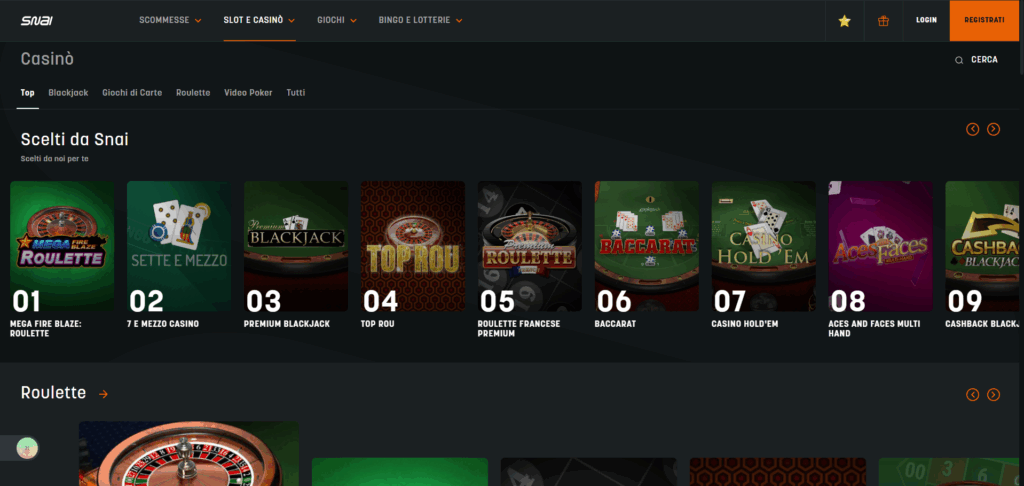Expand the Bingo e Lotterie dropdown
Image resolution: width=1024 pixels, height=486 pixels.
pyautogui.click(x=420, y=20)
